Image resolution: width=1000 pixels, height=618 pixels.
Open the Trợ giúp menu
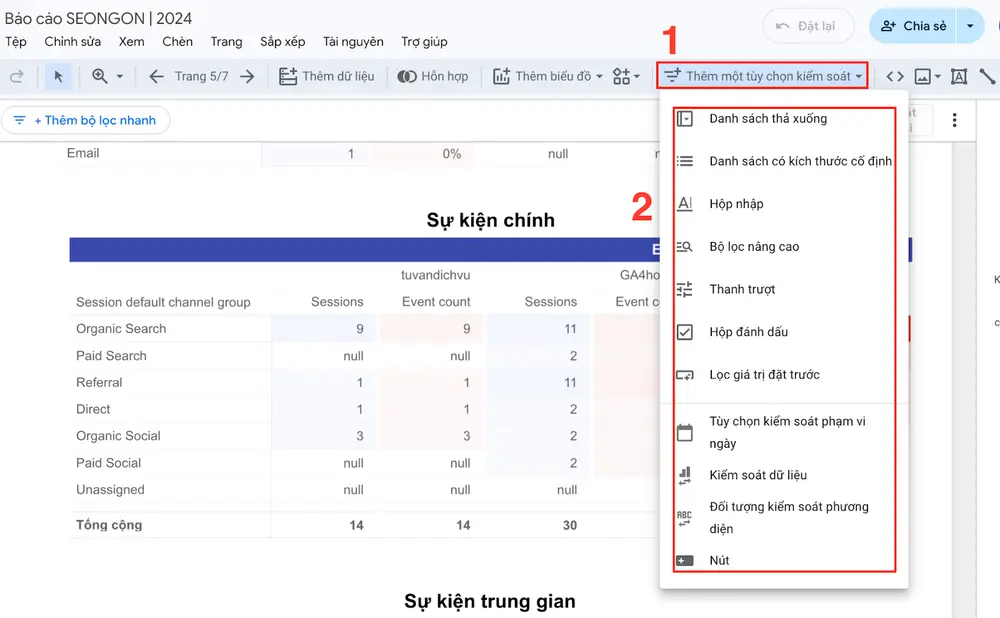tap(424, 42)
